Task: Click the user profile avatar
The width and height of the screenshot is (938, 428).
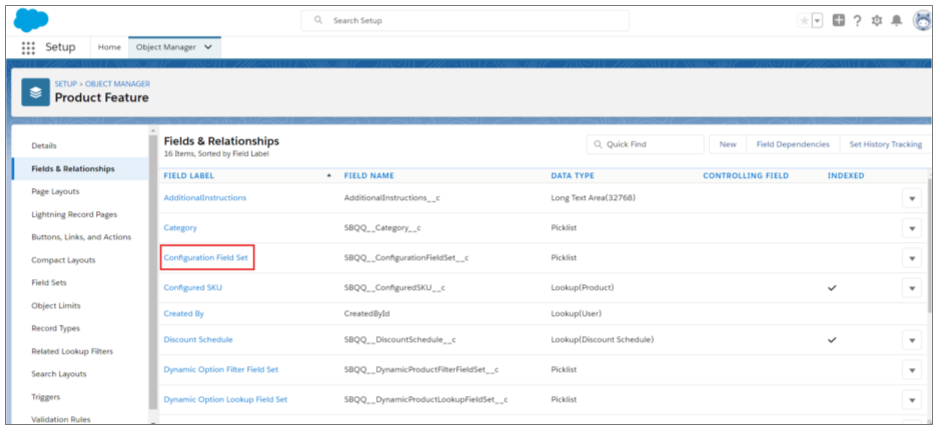Action: pyautogui.click(x=922, y=20)
